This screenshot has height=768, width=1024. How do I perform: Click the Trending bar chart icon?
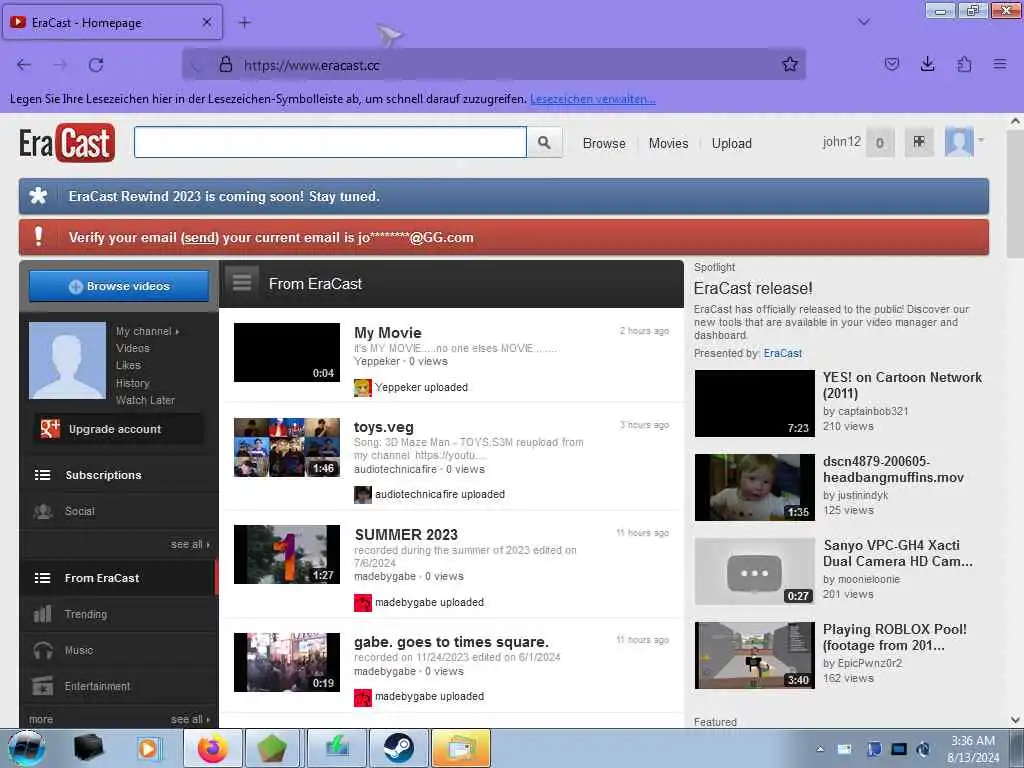[42, 614]
